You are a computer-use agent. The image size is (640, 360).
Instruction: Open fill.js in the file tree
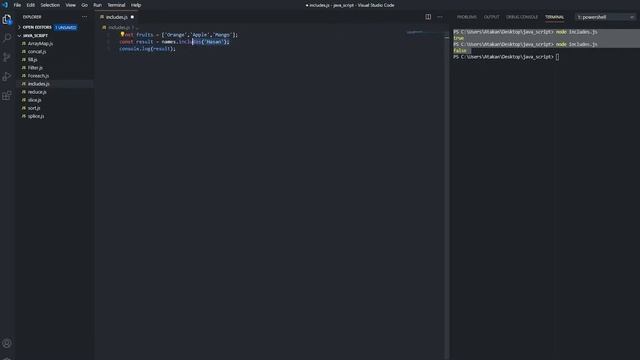pyautogui.click(x=33, y=60)
